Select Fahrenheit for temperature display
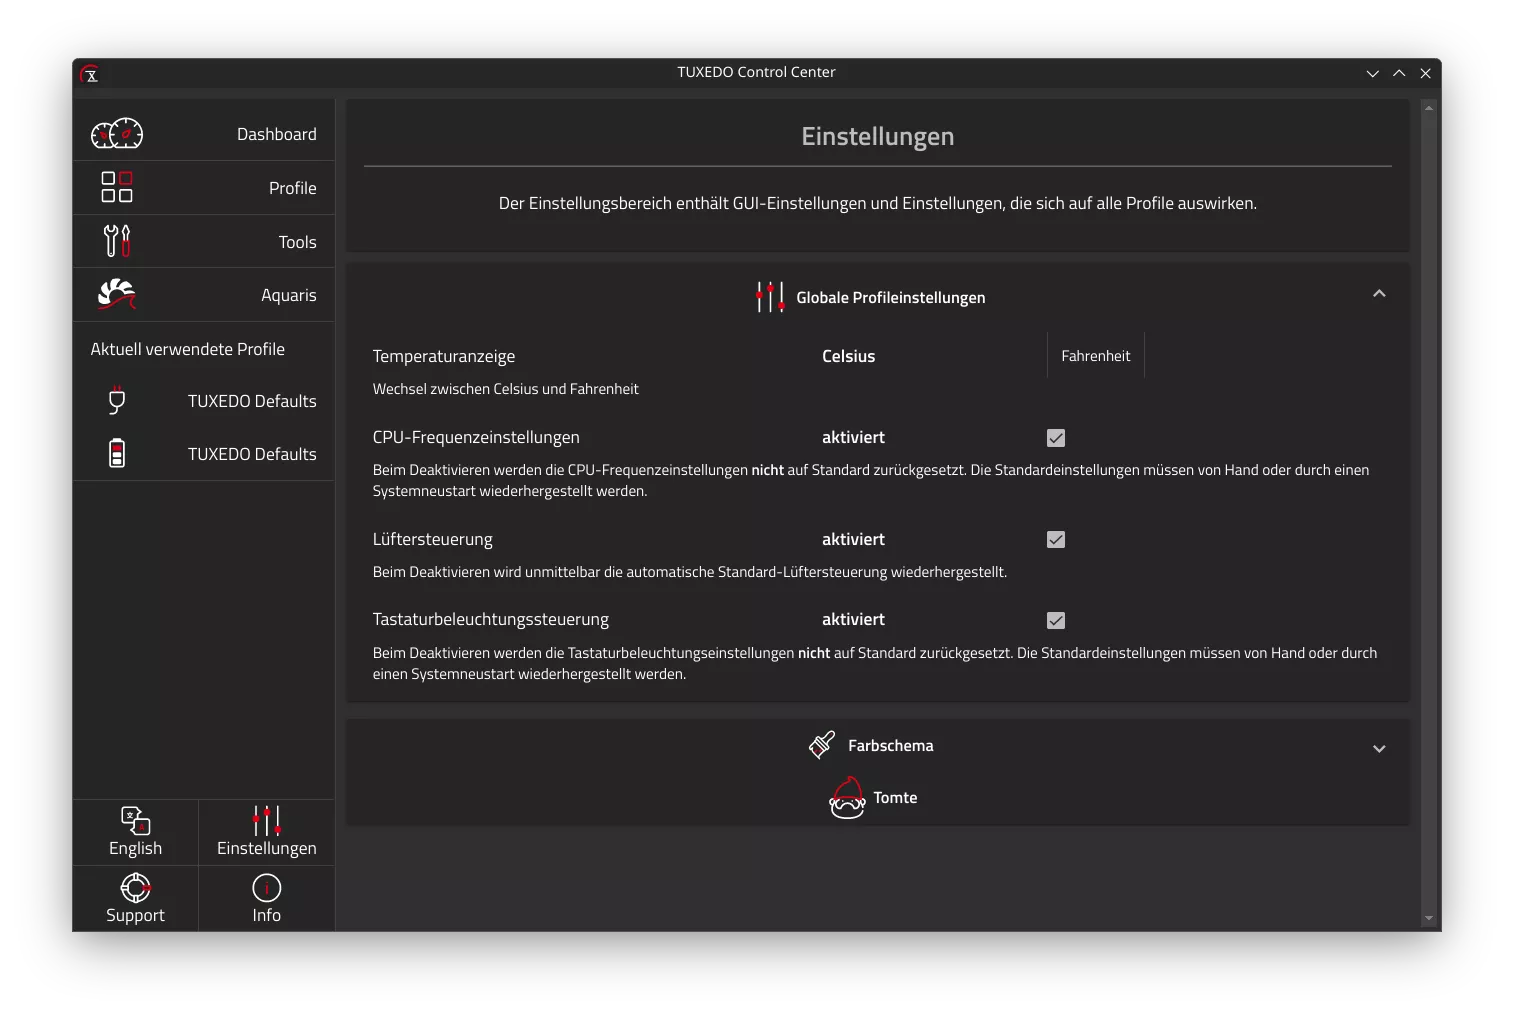1514x1017 pixels. (x=1095, y=355)
